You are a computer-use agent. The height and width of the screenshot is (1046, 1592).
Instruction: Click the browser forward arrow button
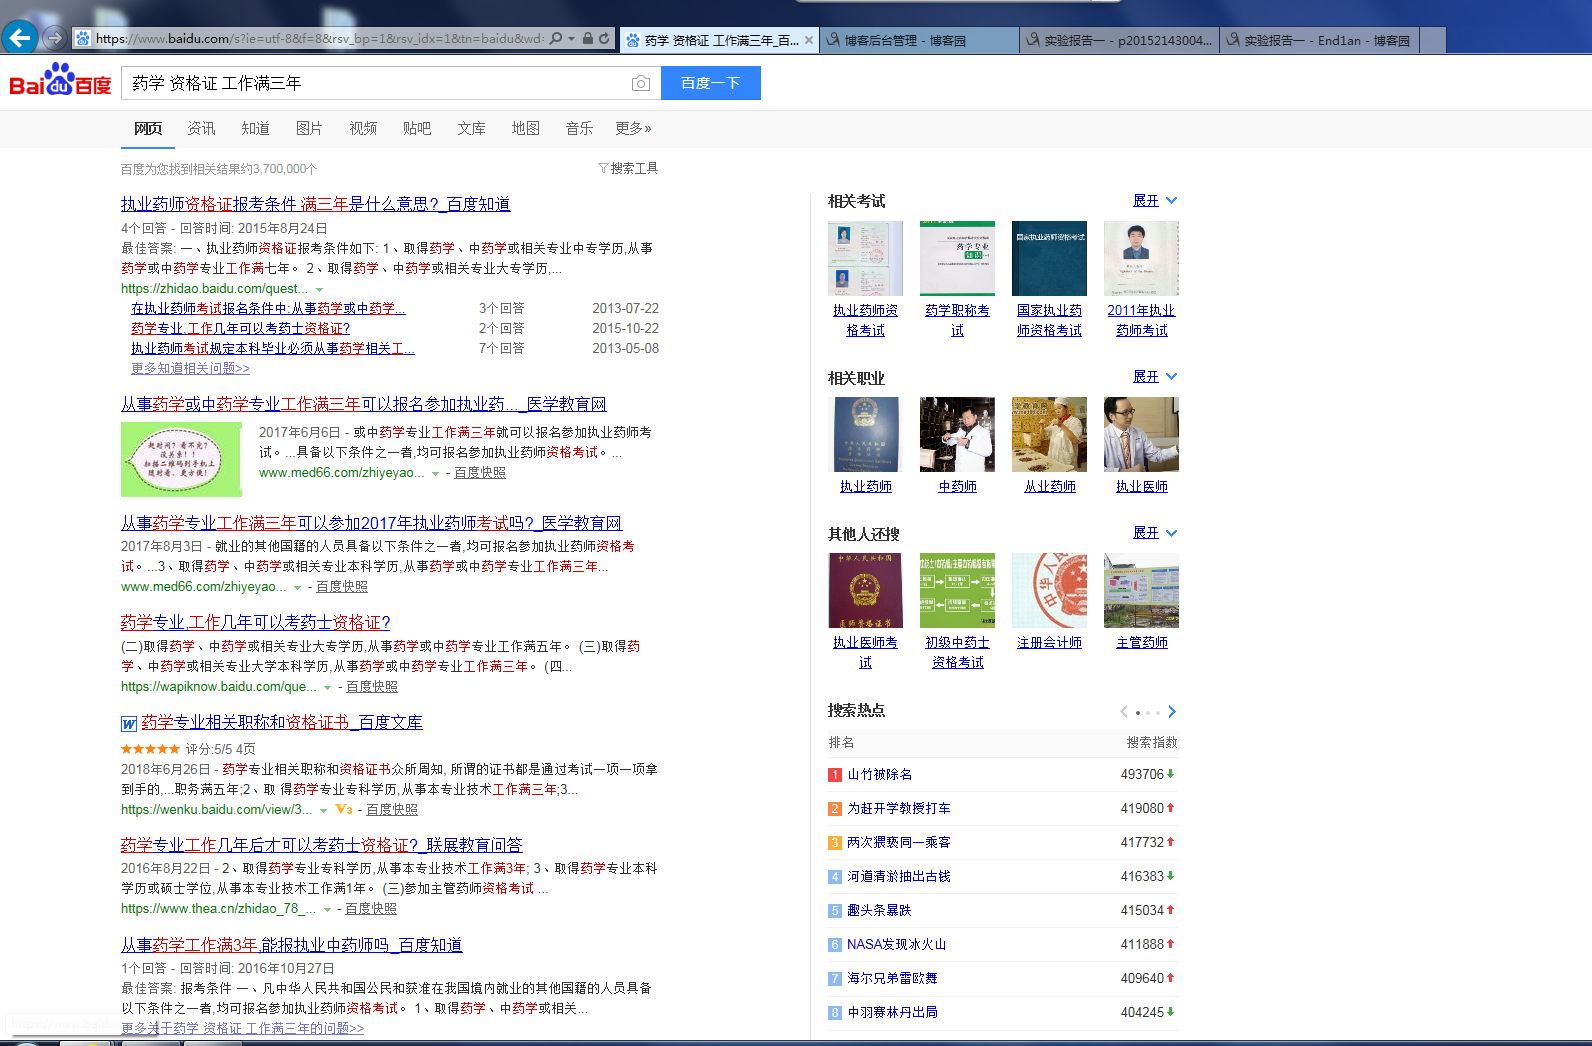(x=55, y=38)
